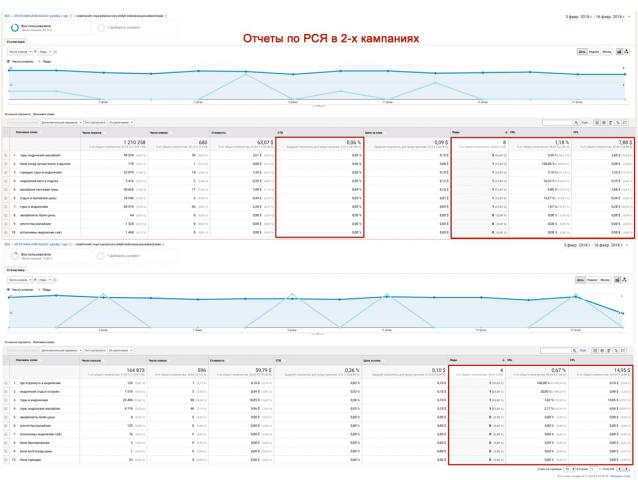Tick checkbox for row 10 in upper table
638x480 pixels.
pyautogui.click(x=6, y=232)
